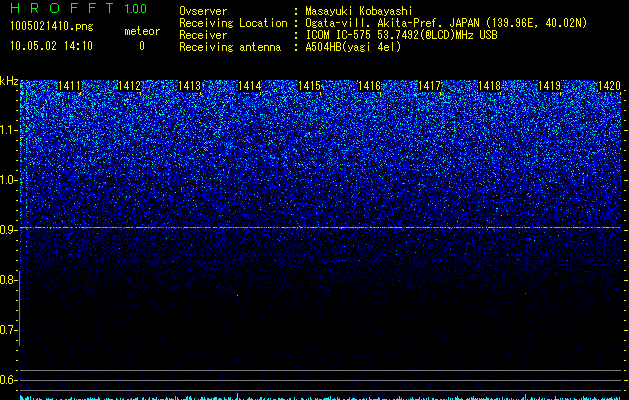Select antenna value A504HB(yagi 4el)
This screenshot has width=629, height=400.
pos(353,47)
